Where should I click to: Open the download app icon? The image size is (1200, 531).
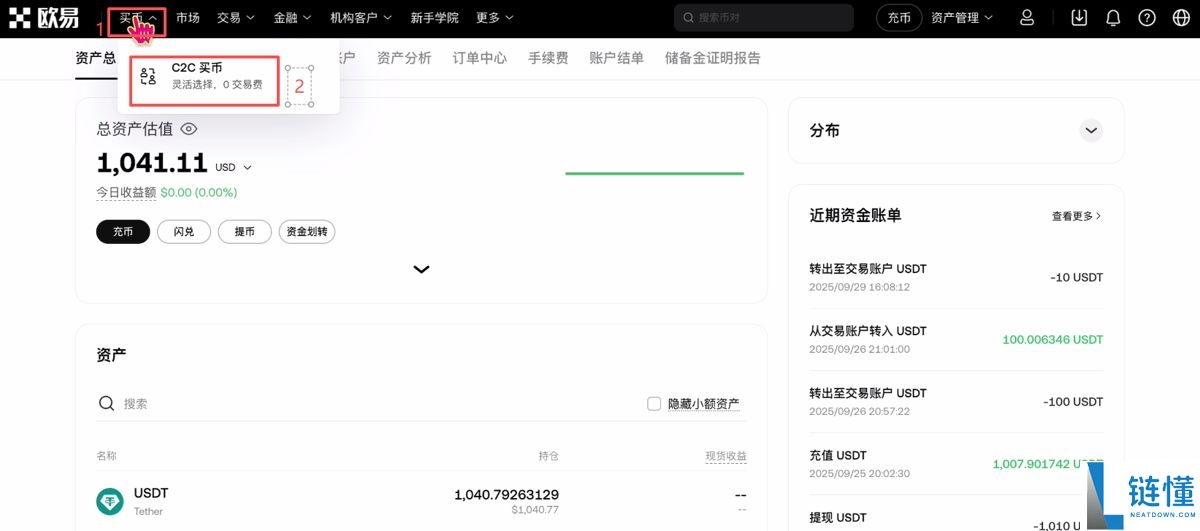1079,18
